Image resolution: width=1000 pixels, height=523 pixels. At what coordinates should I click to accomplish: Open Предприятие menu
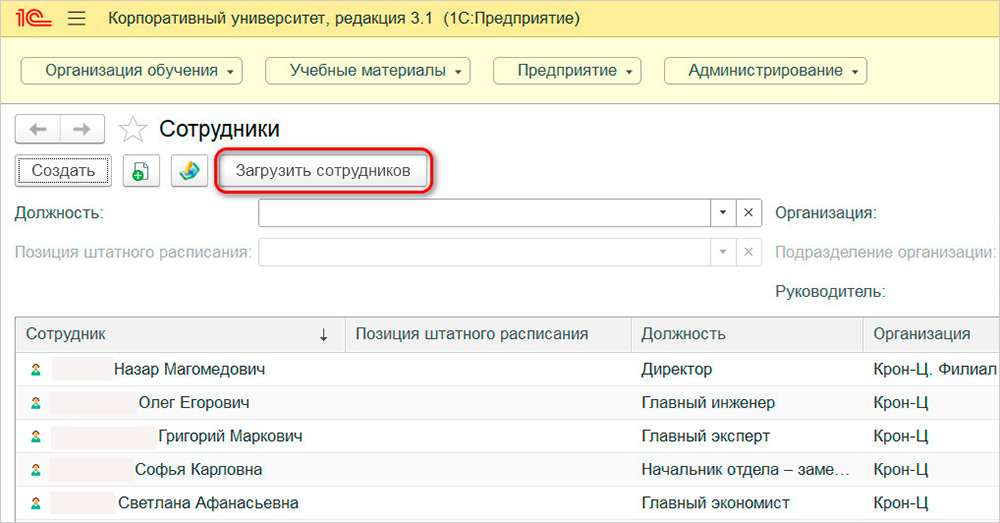click(567, 71)
